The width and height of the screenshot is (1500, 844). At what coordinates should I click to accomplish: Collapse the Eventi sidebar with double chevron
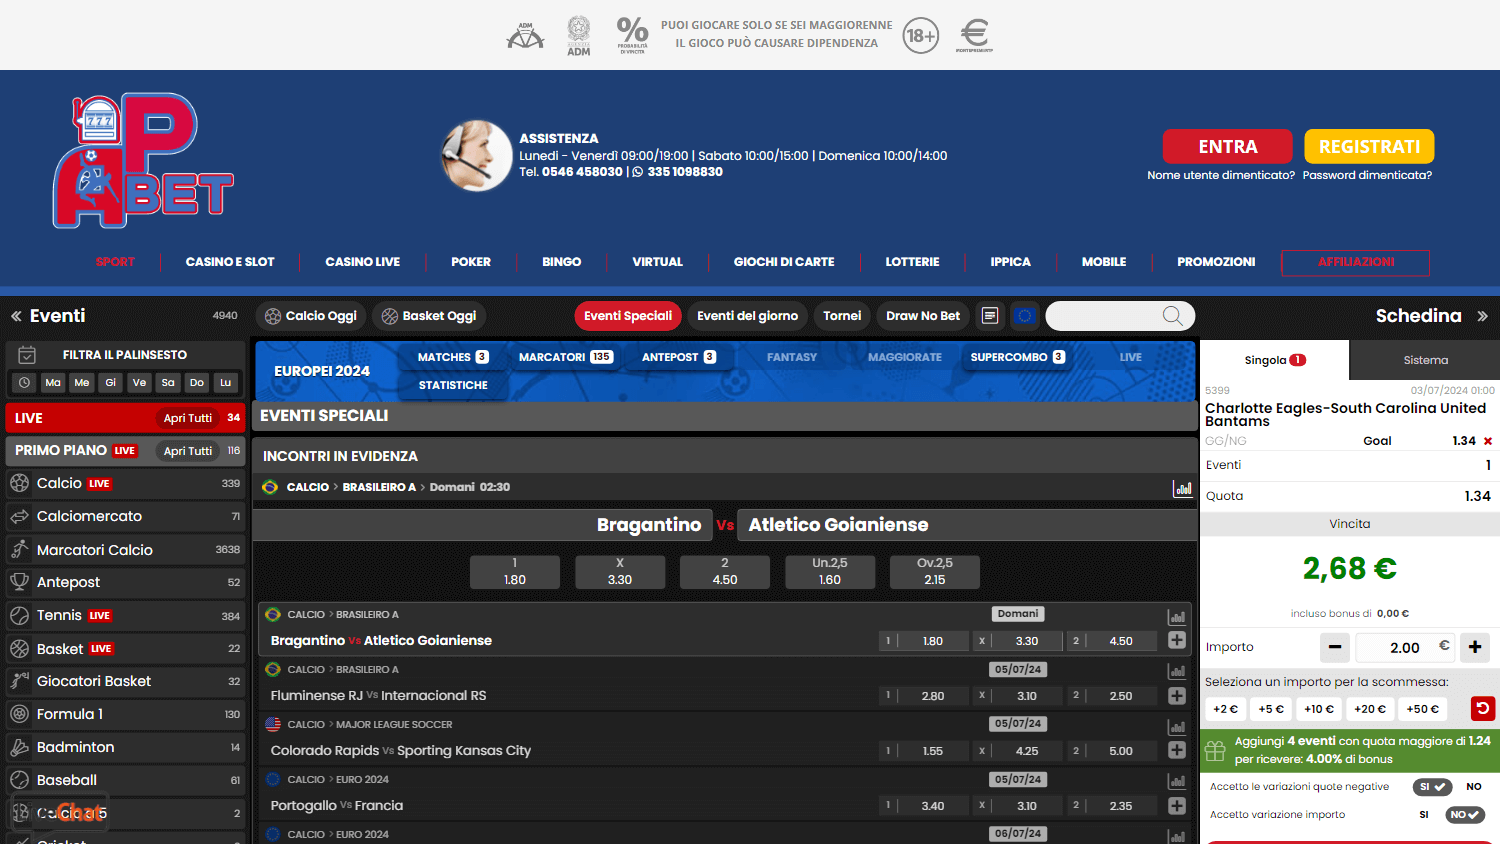pyautogui.click(x=16, y=316)
